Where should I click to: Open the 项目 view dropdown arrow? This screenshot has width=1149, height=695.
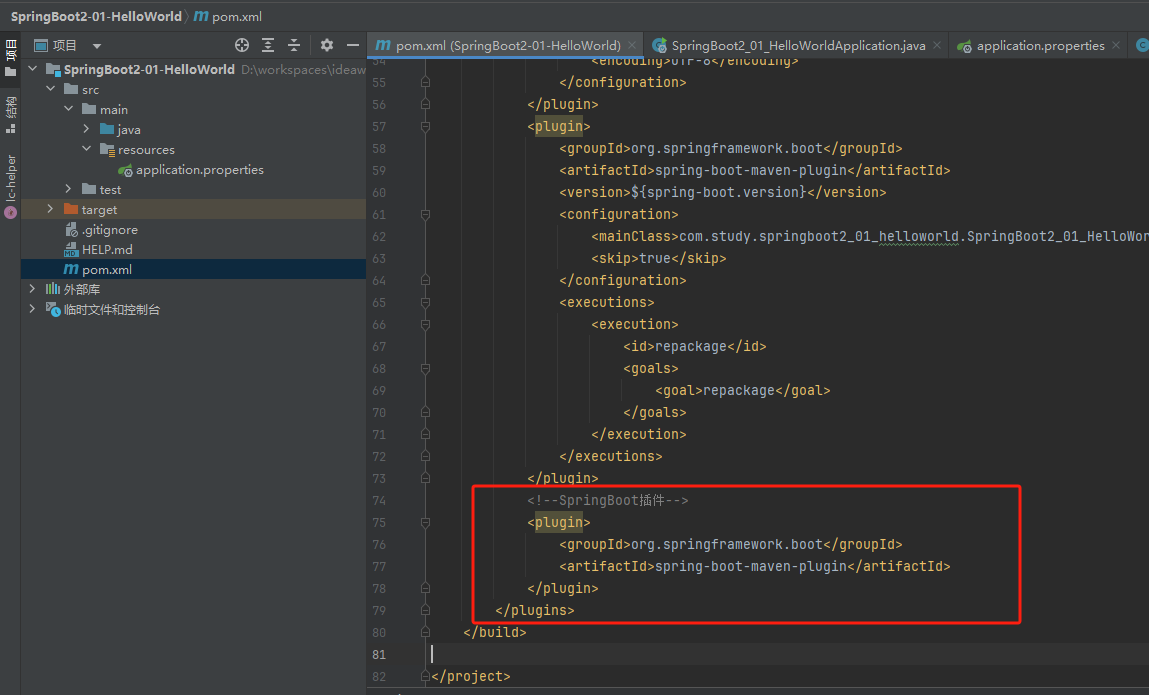[x=97, y=46]
